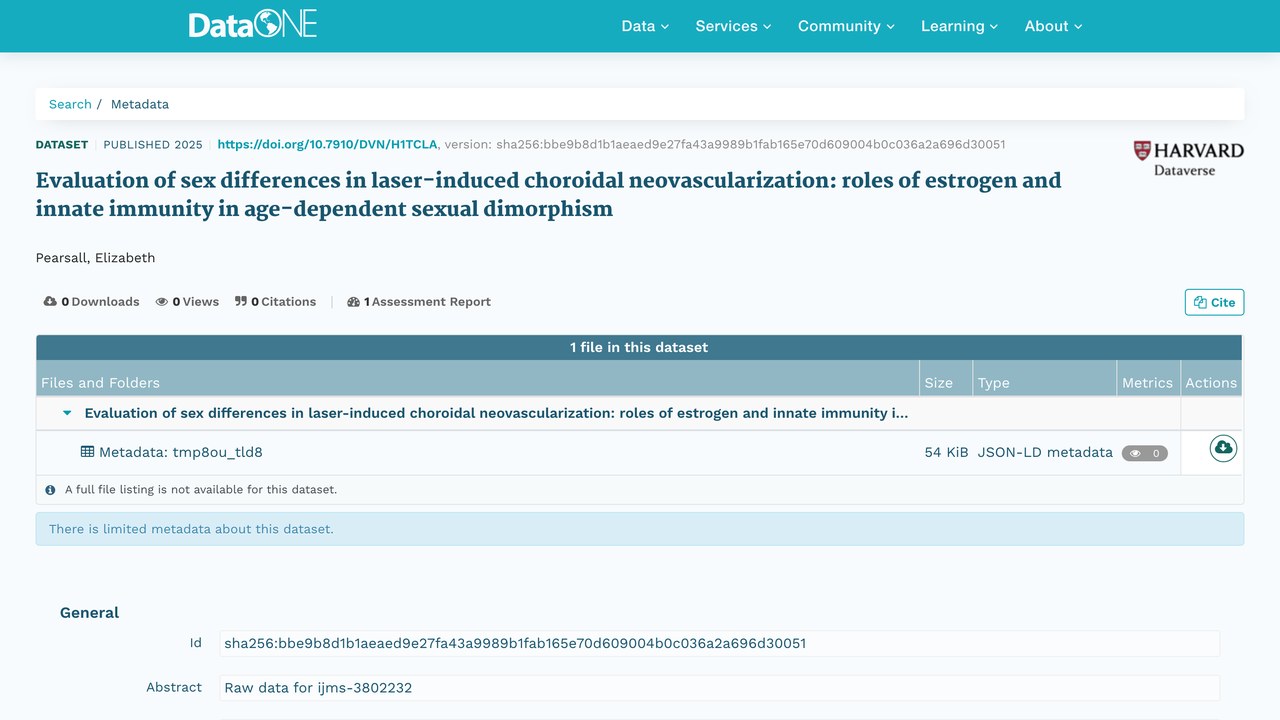Click the info icon beside full file listing note
This screenshot has height=720, width=1280.
50,490
